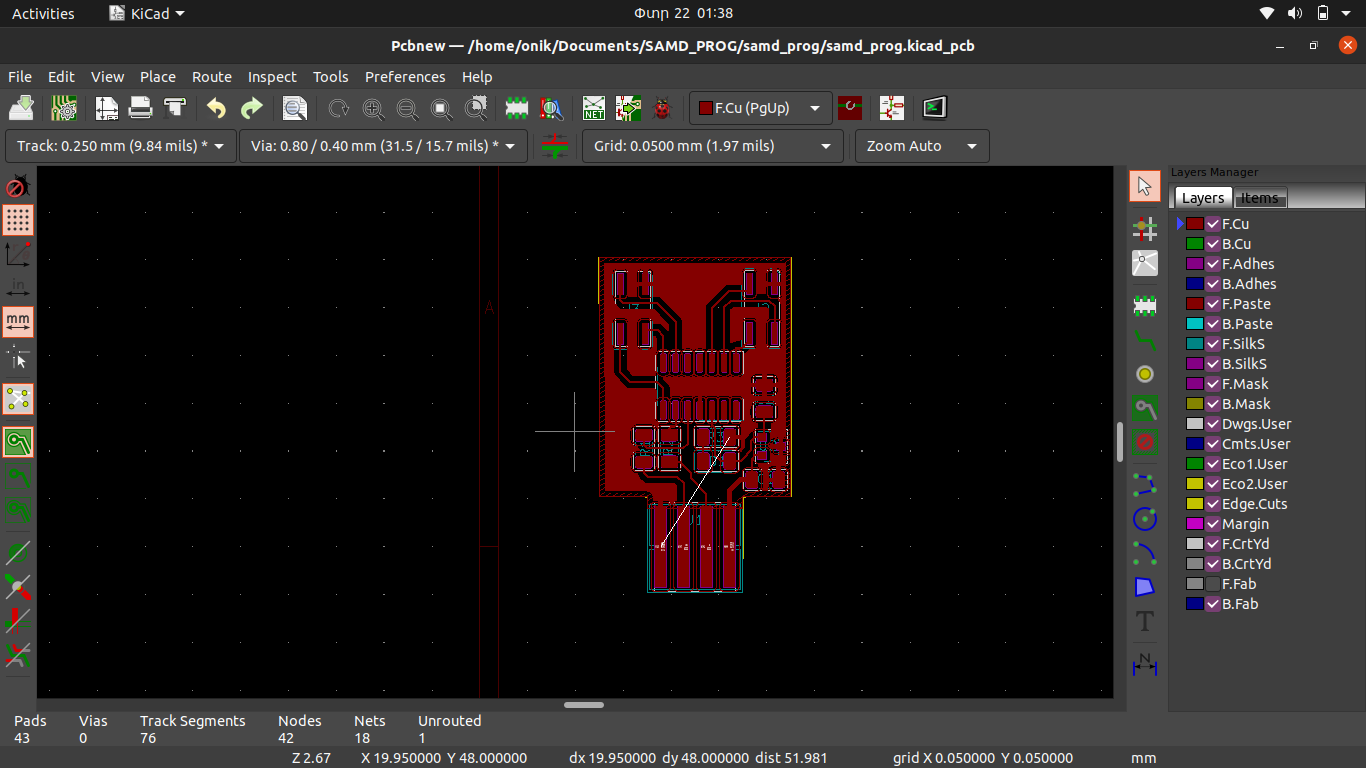This screenshot has height=768, width=1366.
Task: Select the Add vias tool
Action: coord(1145,374)
